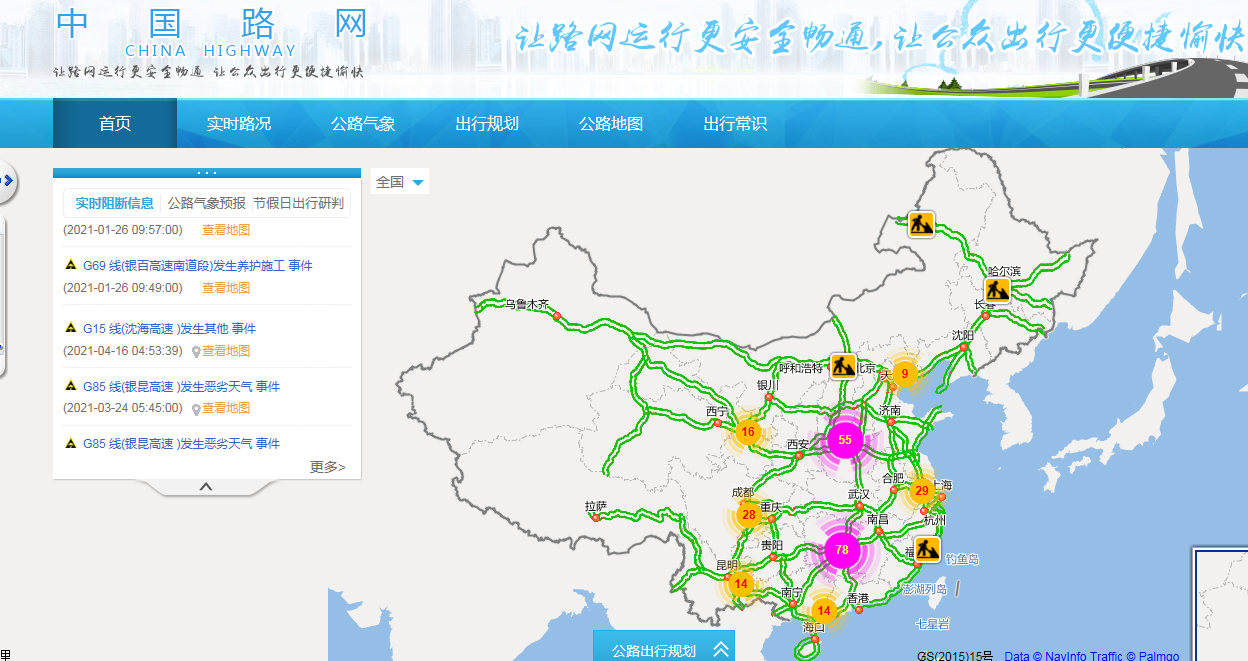The width and height of the screenshot is (1248, 661).
Task: Click the location pin icon at 2021-03-24 05:45:00
Action: [x=196, y=409]
